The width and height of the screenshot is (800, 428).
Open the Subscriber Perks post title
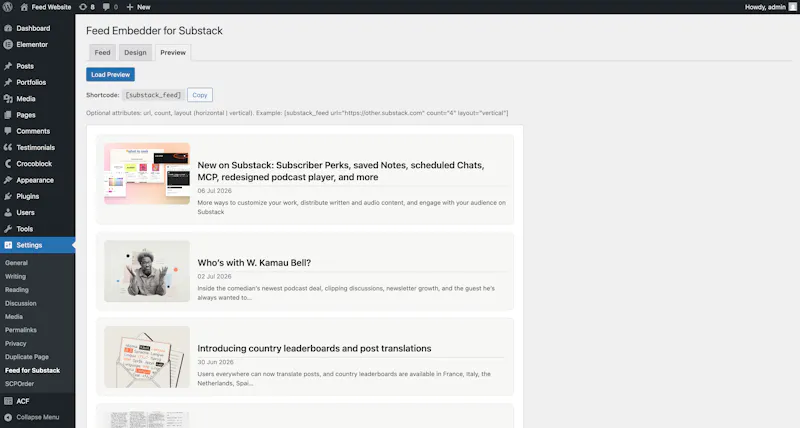(x=341, y=171)
